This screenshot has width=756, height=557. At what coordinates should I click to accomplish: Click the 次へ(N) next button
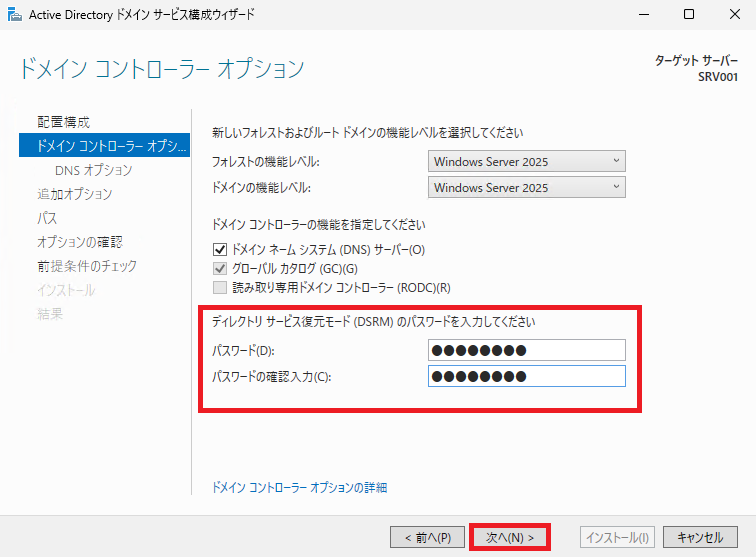[x=510, y=537]
